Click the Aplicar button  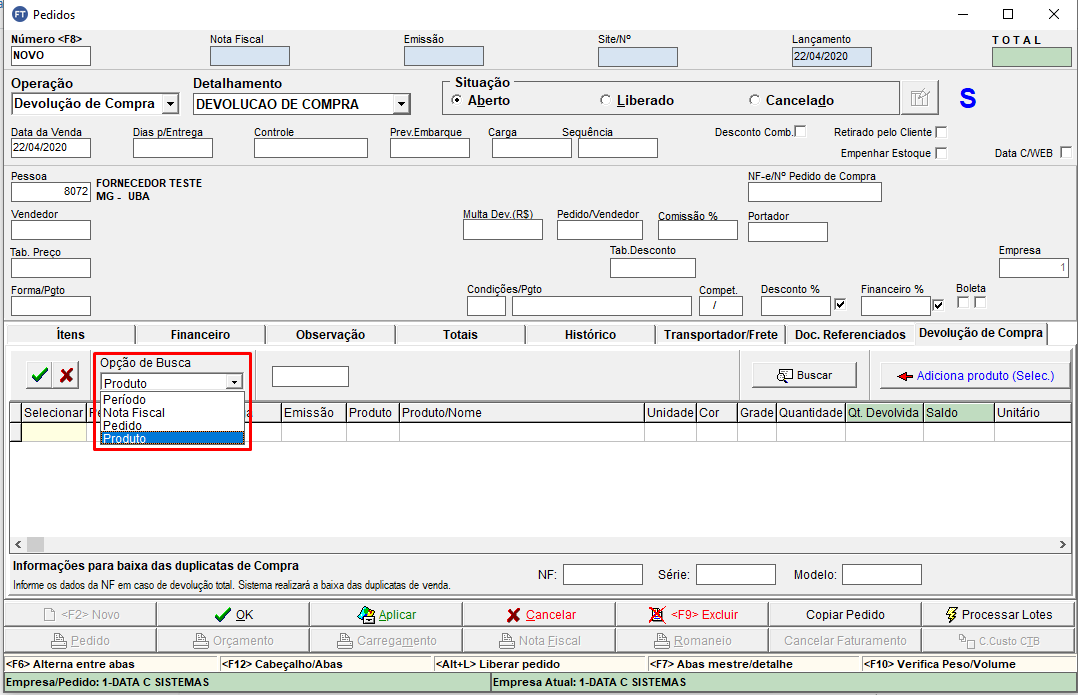386,614
